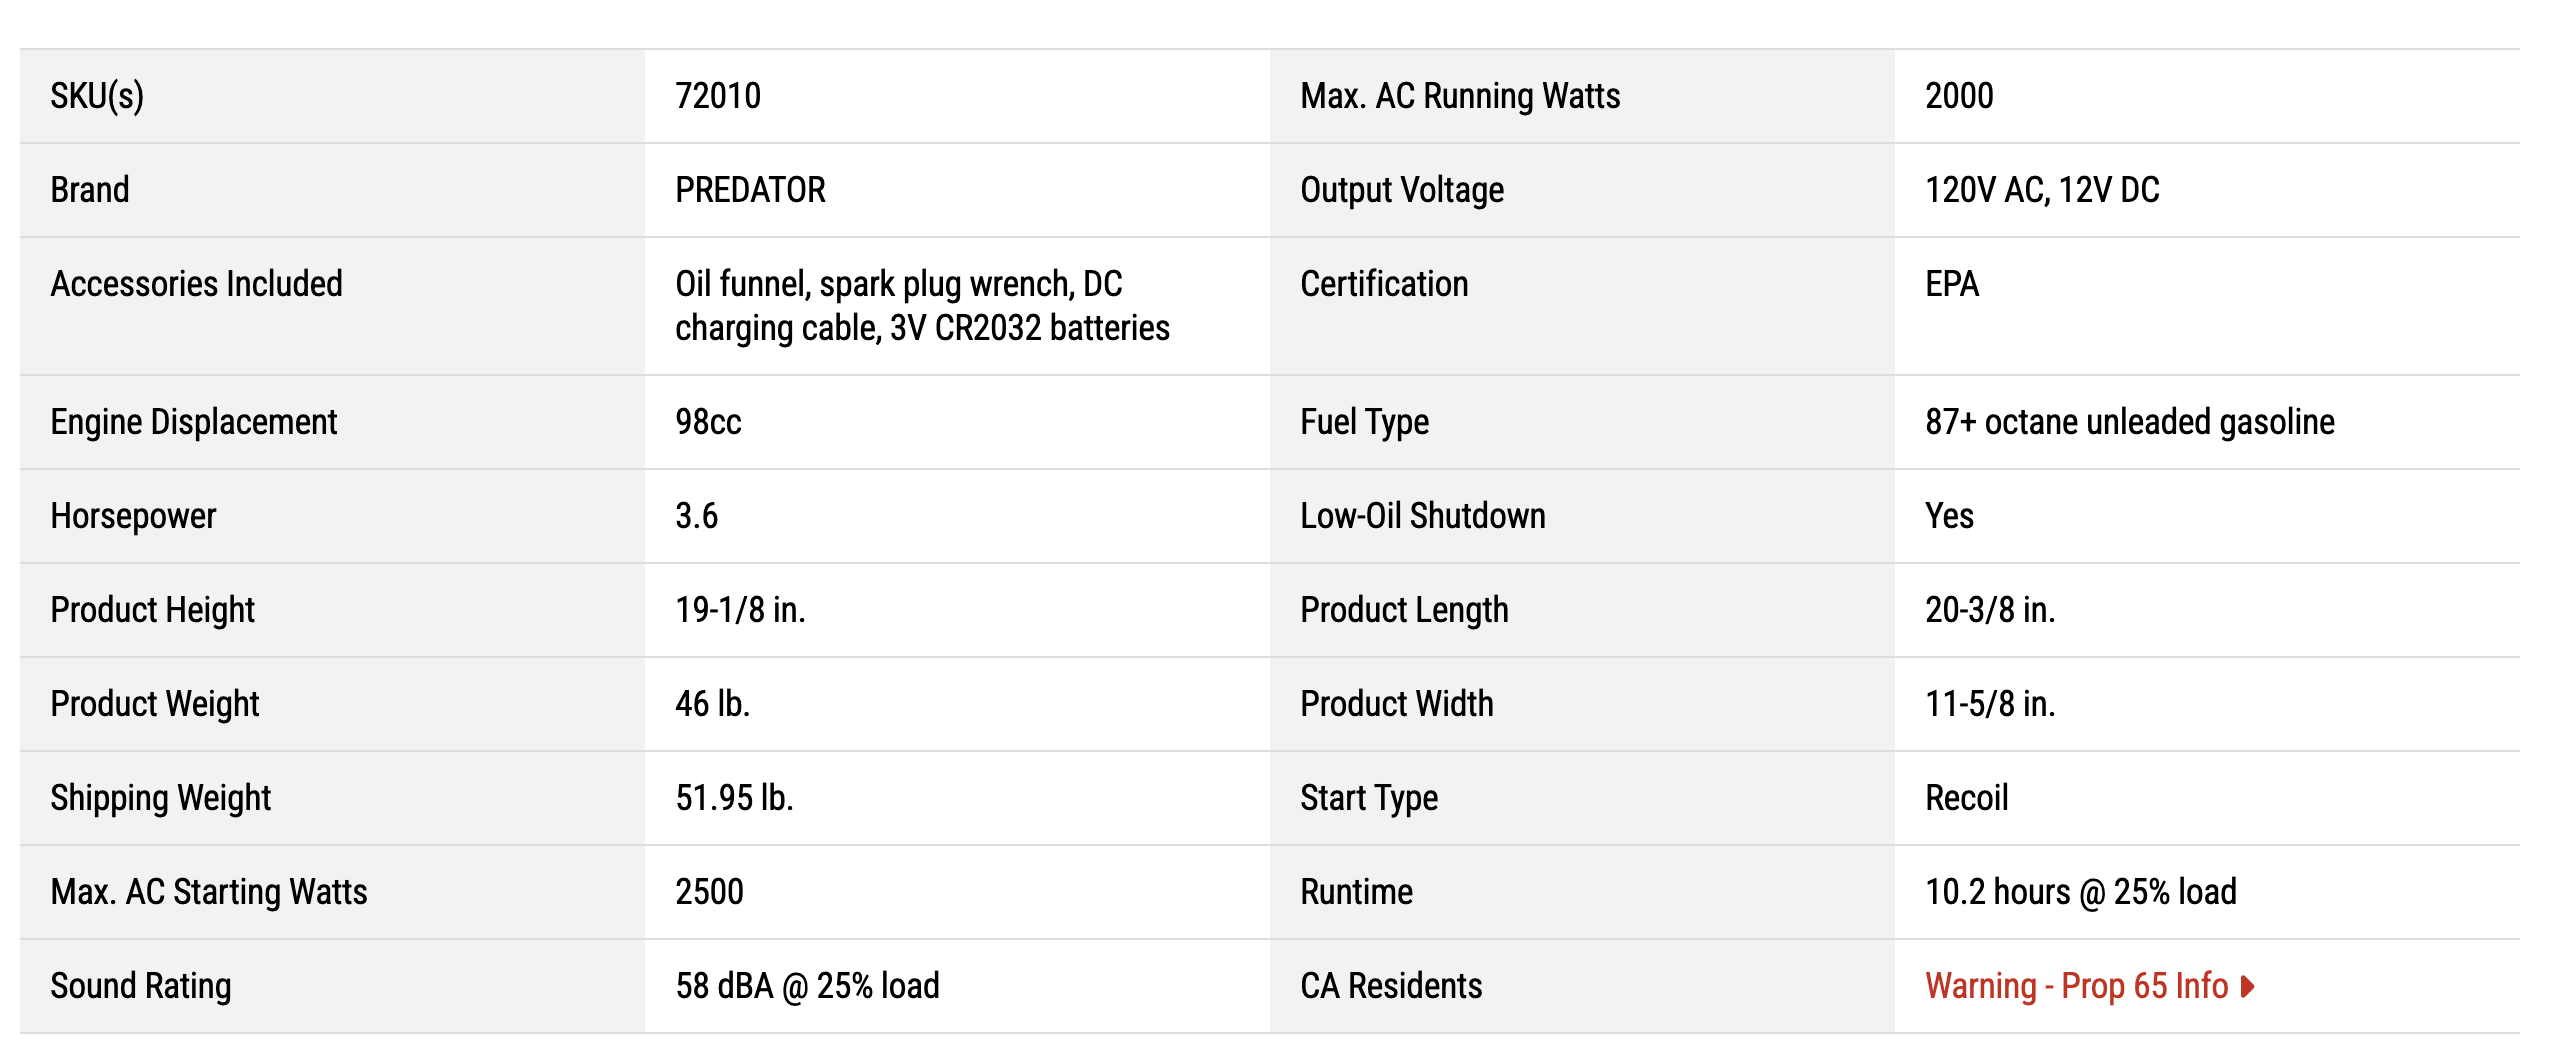Image resolution: width=2550 pixels, height=1064 pixels.
Task: Select the SKU value 72010
Action: click(718, 96)
